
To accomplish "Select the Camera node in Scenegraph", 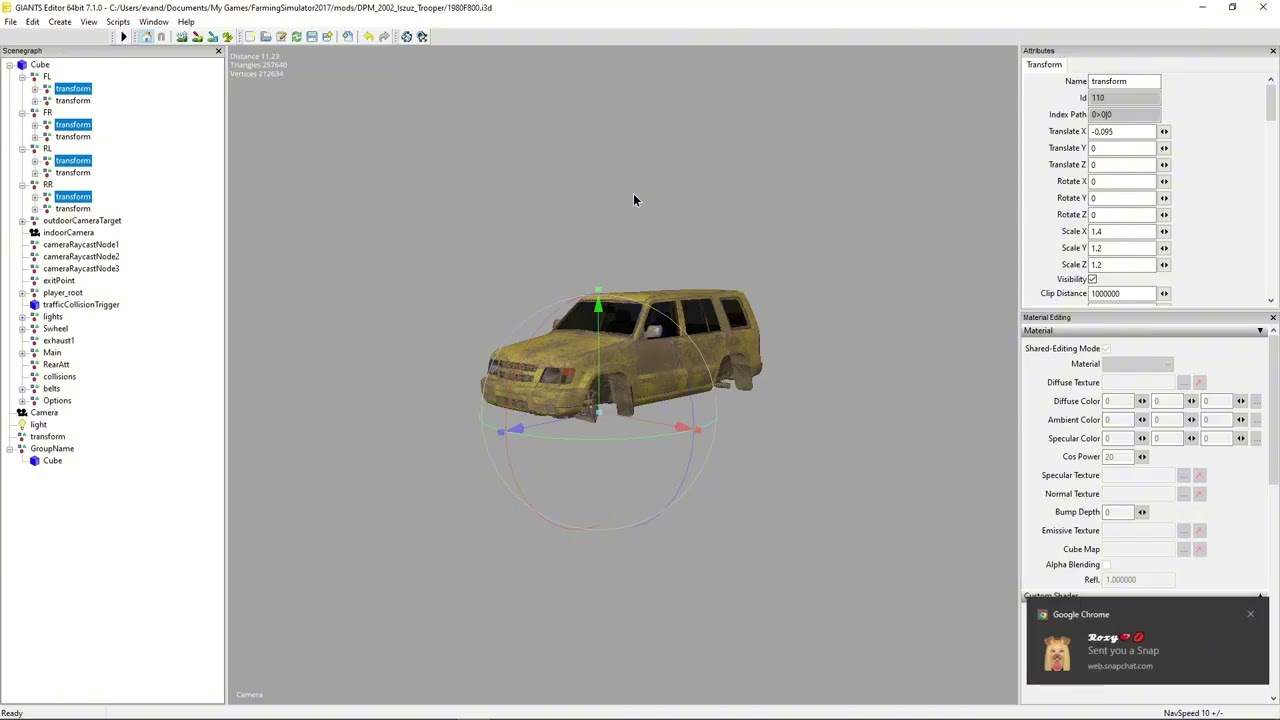I will (x=44, y=413).
